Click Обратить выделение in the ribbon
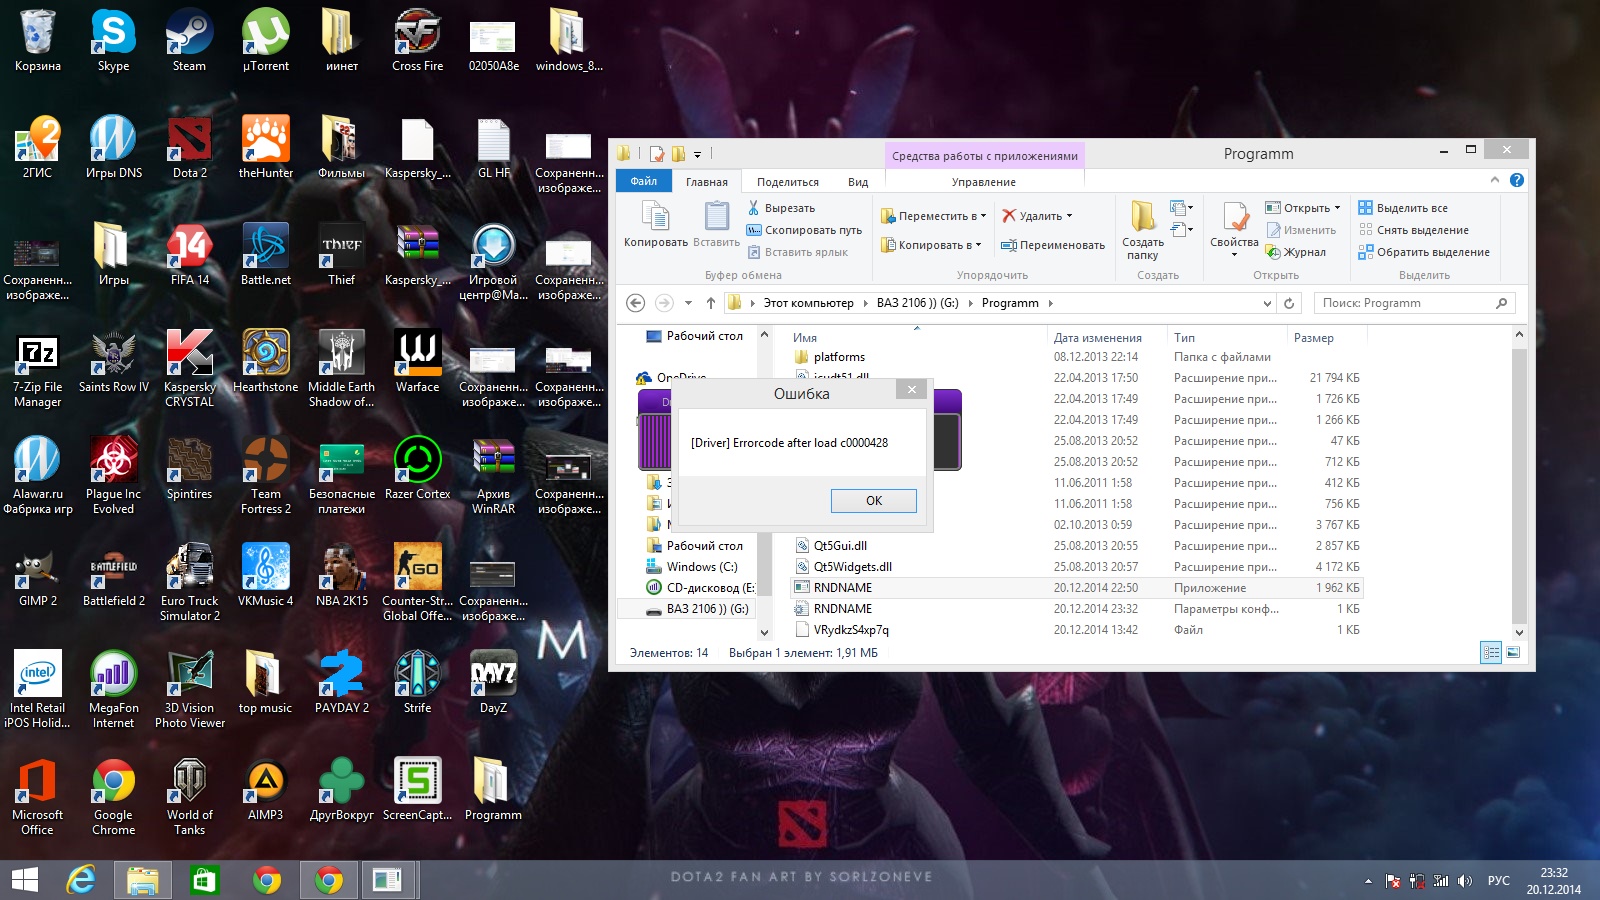The height and width of the screenshot is (900, 1600). point(1423,252)
